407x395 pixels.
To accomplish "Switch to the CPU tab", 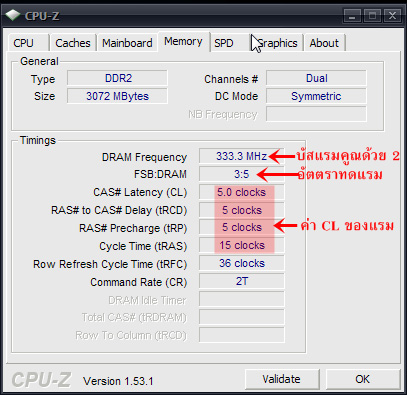I will (28, 43).
